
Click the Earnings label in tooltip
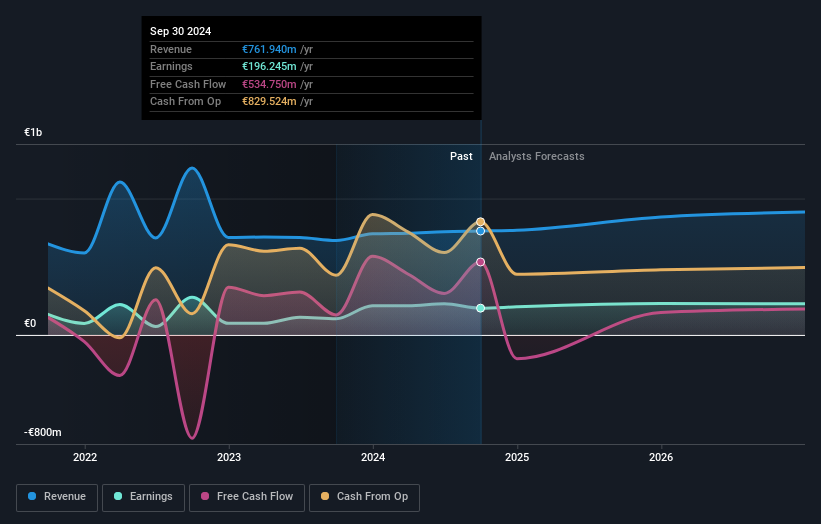pos(171,66)
